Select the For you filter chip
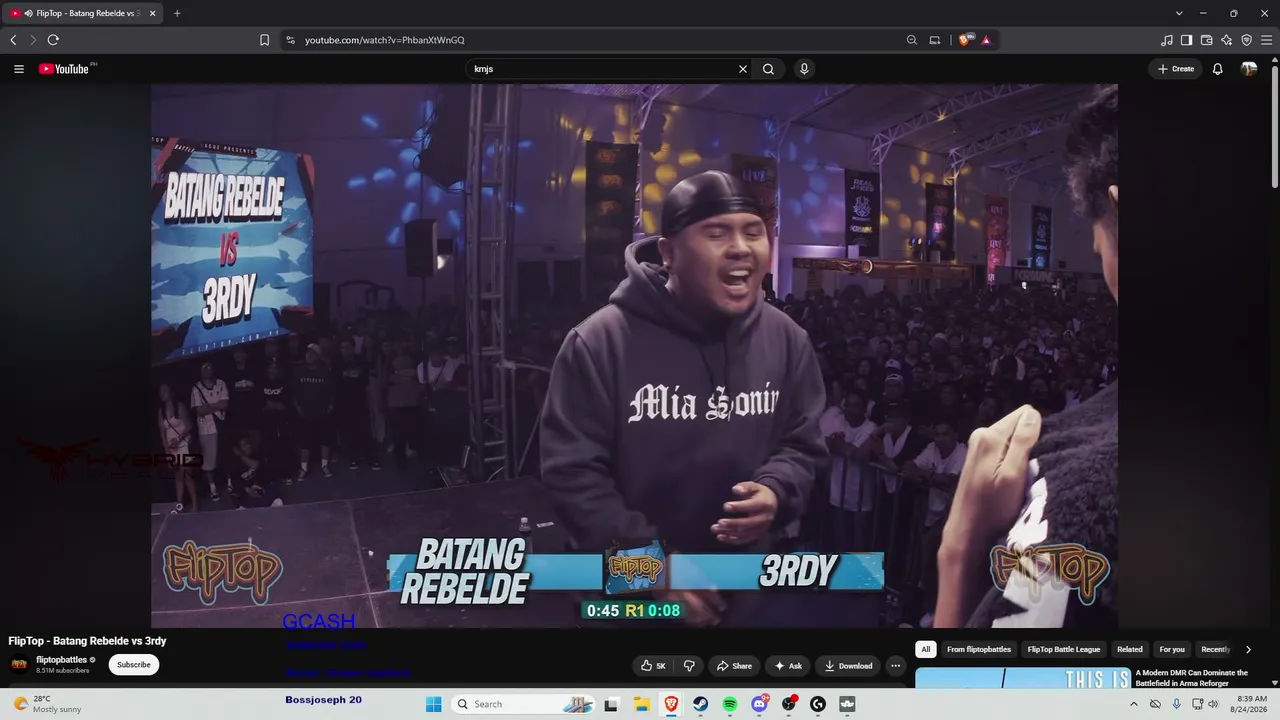The height and width of the screenshot is (720, 1280). [1172, 649]
